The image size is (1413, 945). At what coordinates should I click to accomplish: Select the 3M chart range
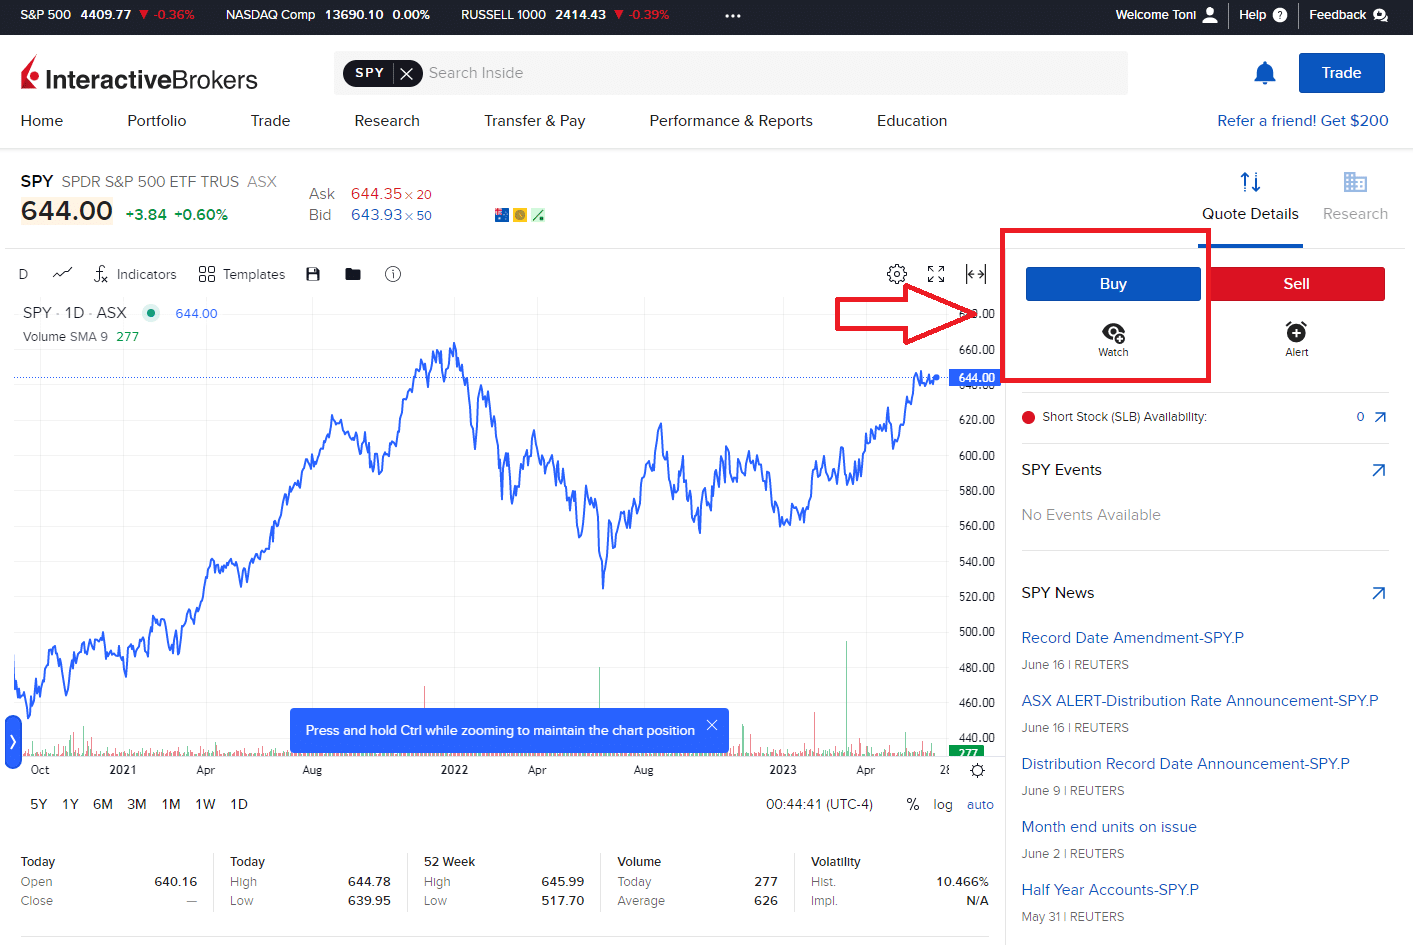tap(137, 804)
